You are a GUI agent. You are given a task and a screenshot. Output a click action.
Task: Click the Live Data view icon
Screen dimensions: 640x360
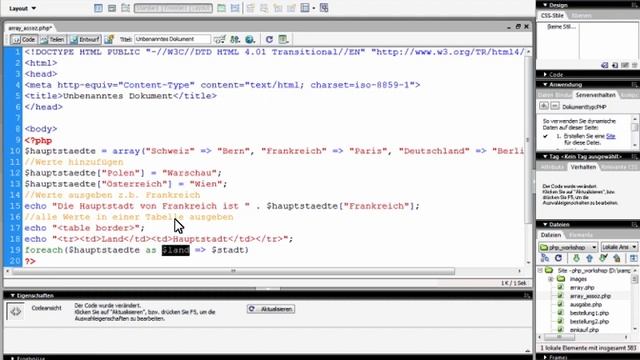pyautogui.click(x=109, y=39)
